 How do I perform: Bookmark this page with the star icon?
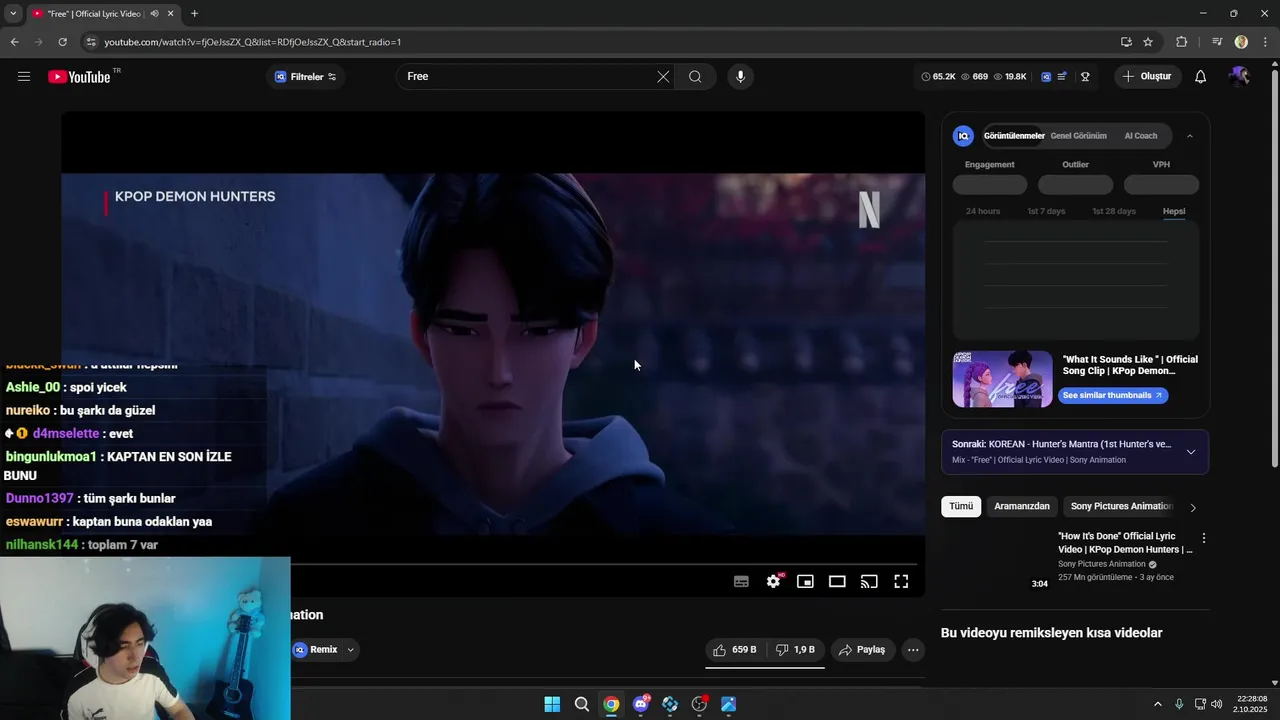coord(1148,42)
